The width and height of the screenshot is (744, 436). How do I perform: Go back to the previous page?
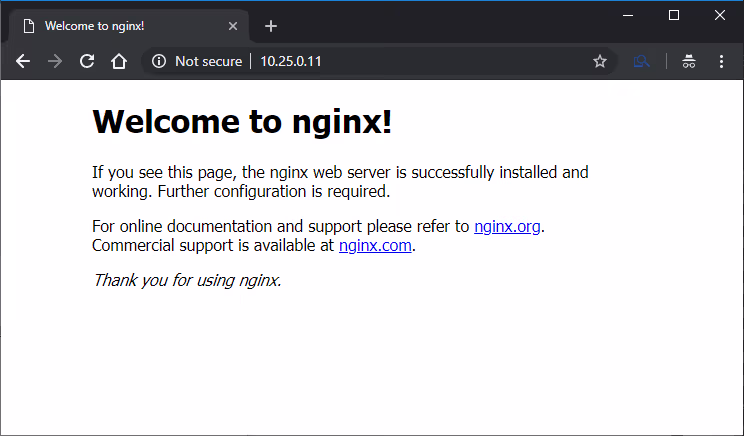pos(23,61)
